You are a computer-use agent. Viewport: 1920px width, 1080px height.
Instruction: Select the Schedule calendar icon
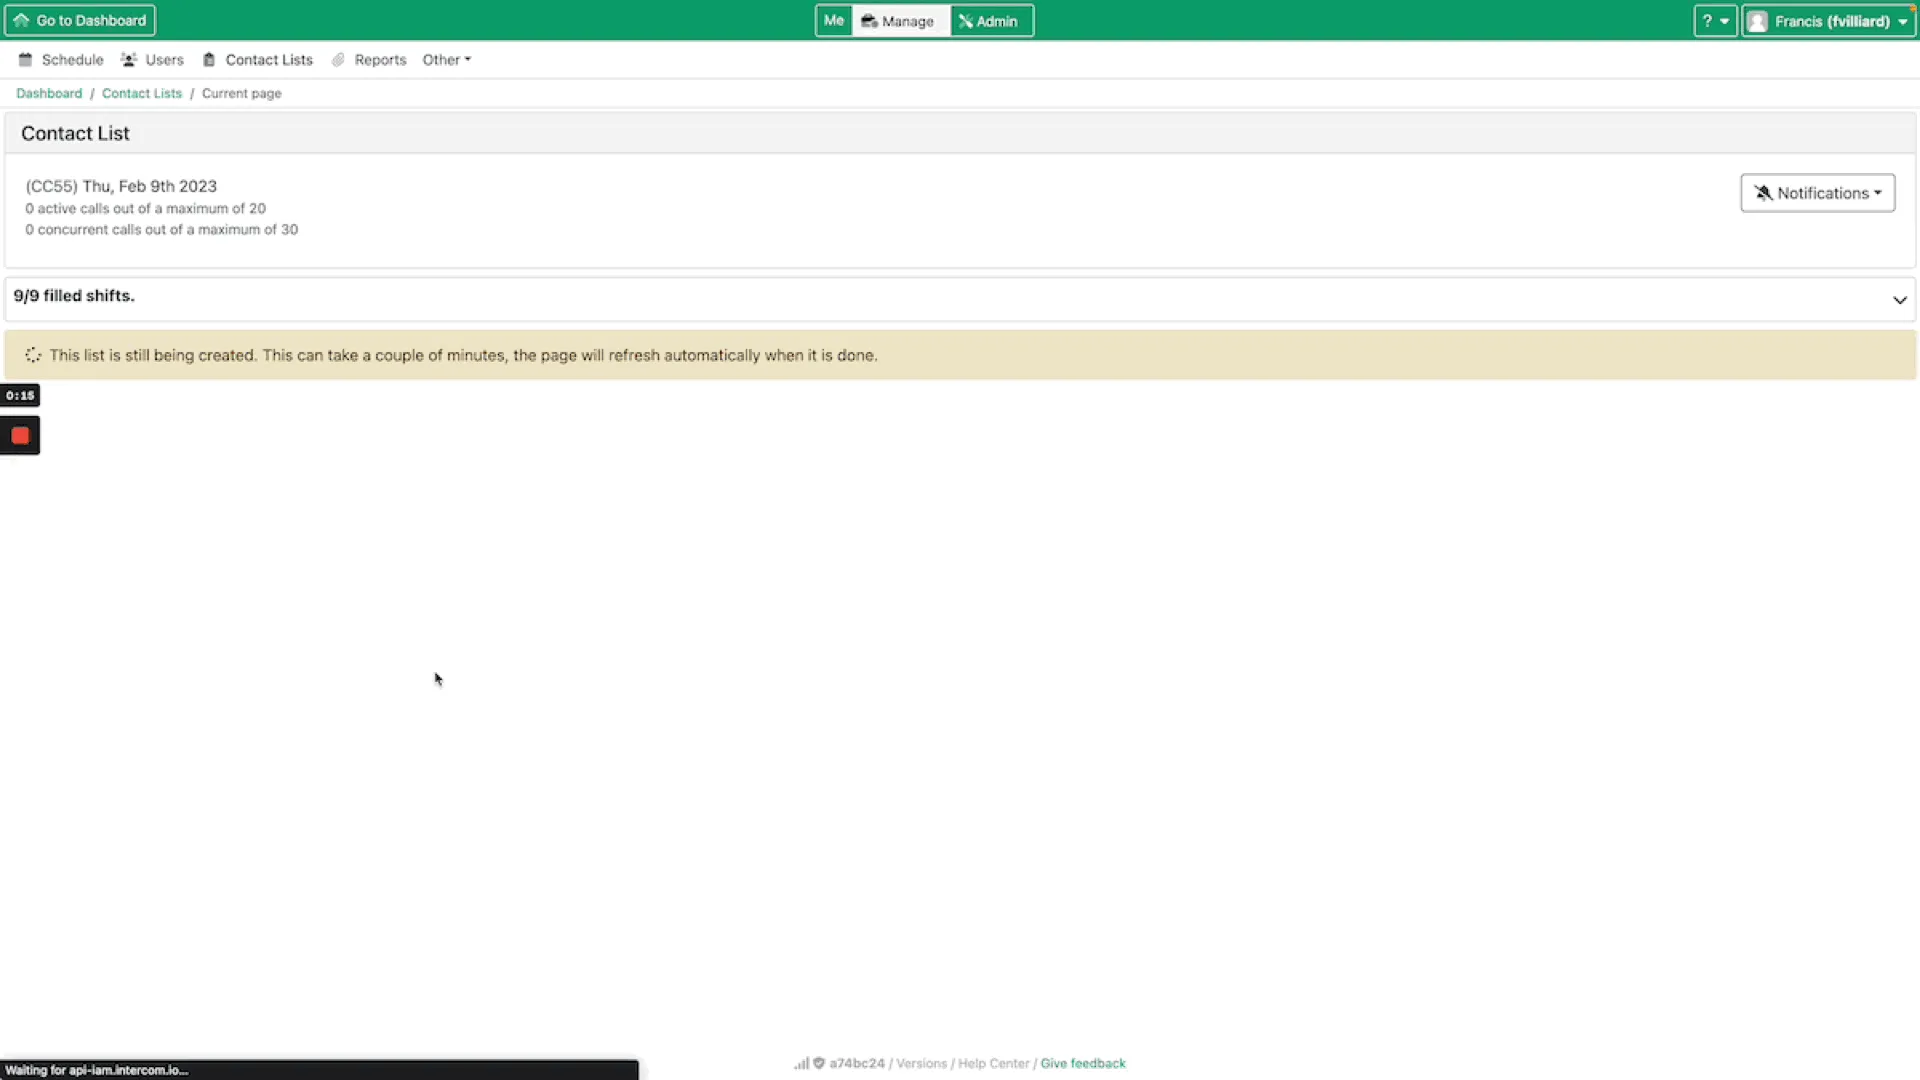tap(25, 59)
